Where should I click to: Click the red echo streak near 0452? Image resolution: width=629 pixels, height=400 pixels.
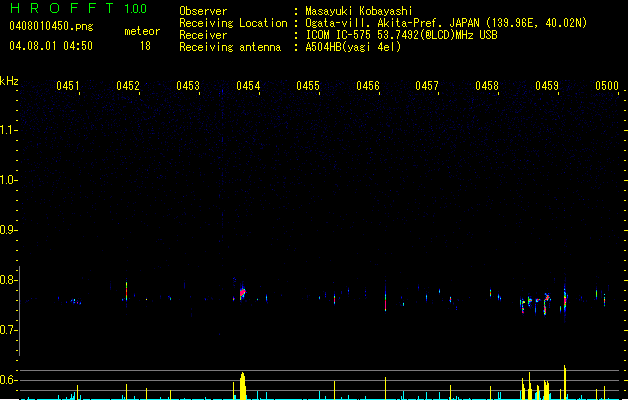126,291
